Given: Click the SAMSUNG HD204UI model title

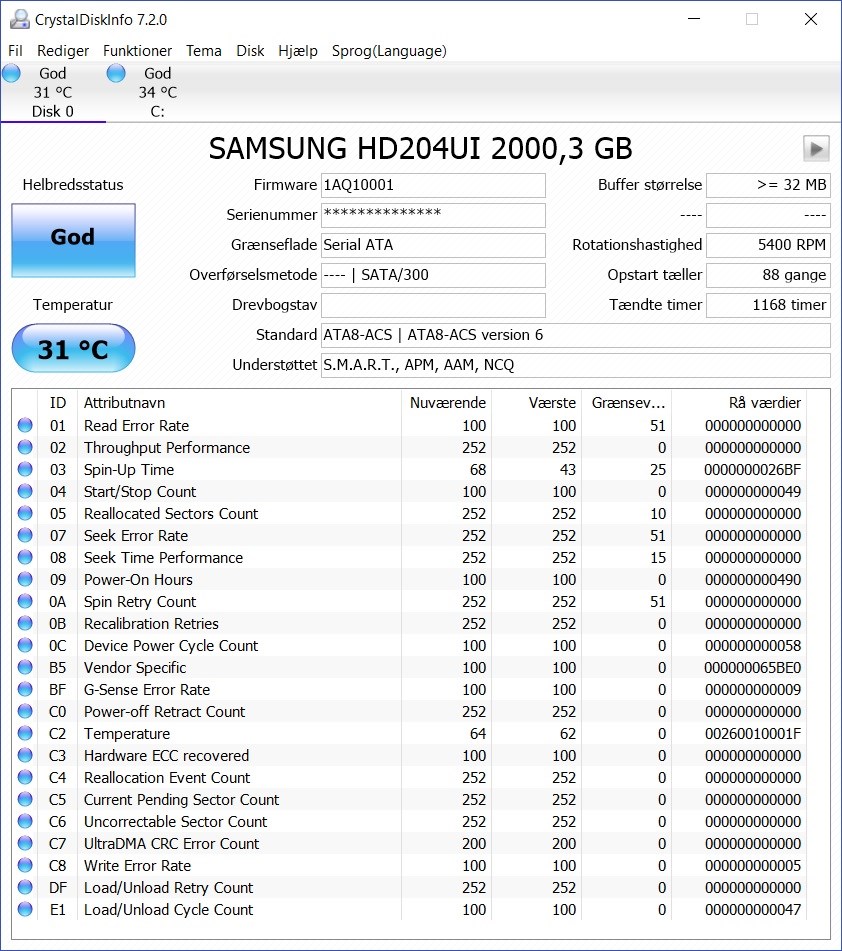Looking at the screenshot, I should point(420,149).
